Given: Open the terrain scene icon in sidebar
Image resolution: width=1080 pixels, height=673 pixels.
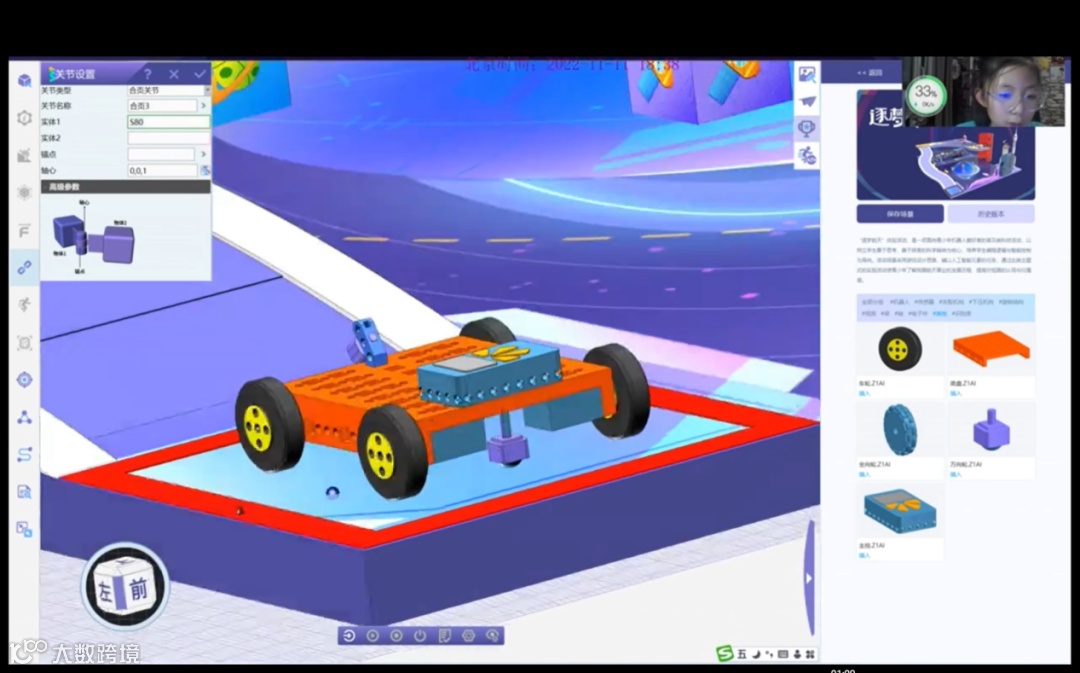Looking at the screenshot, I should [24, 155].
